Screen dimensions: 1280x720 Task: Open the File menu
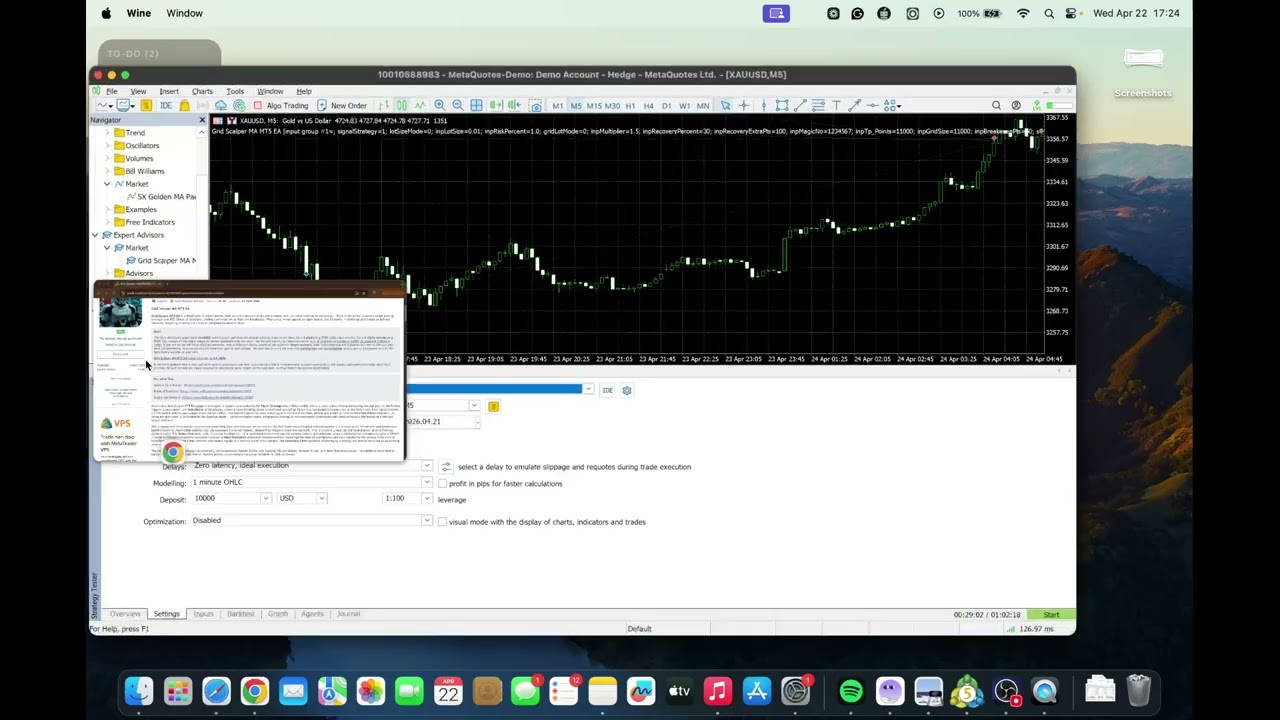coord(112,91)
